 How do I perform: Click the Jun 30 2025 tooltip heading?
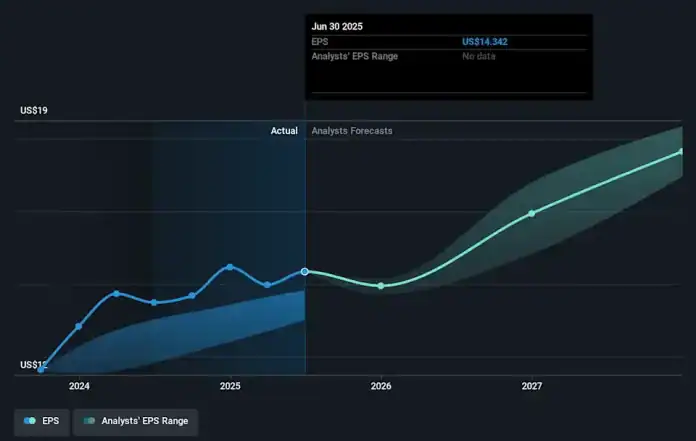point(335,24)
